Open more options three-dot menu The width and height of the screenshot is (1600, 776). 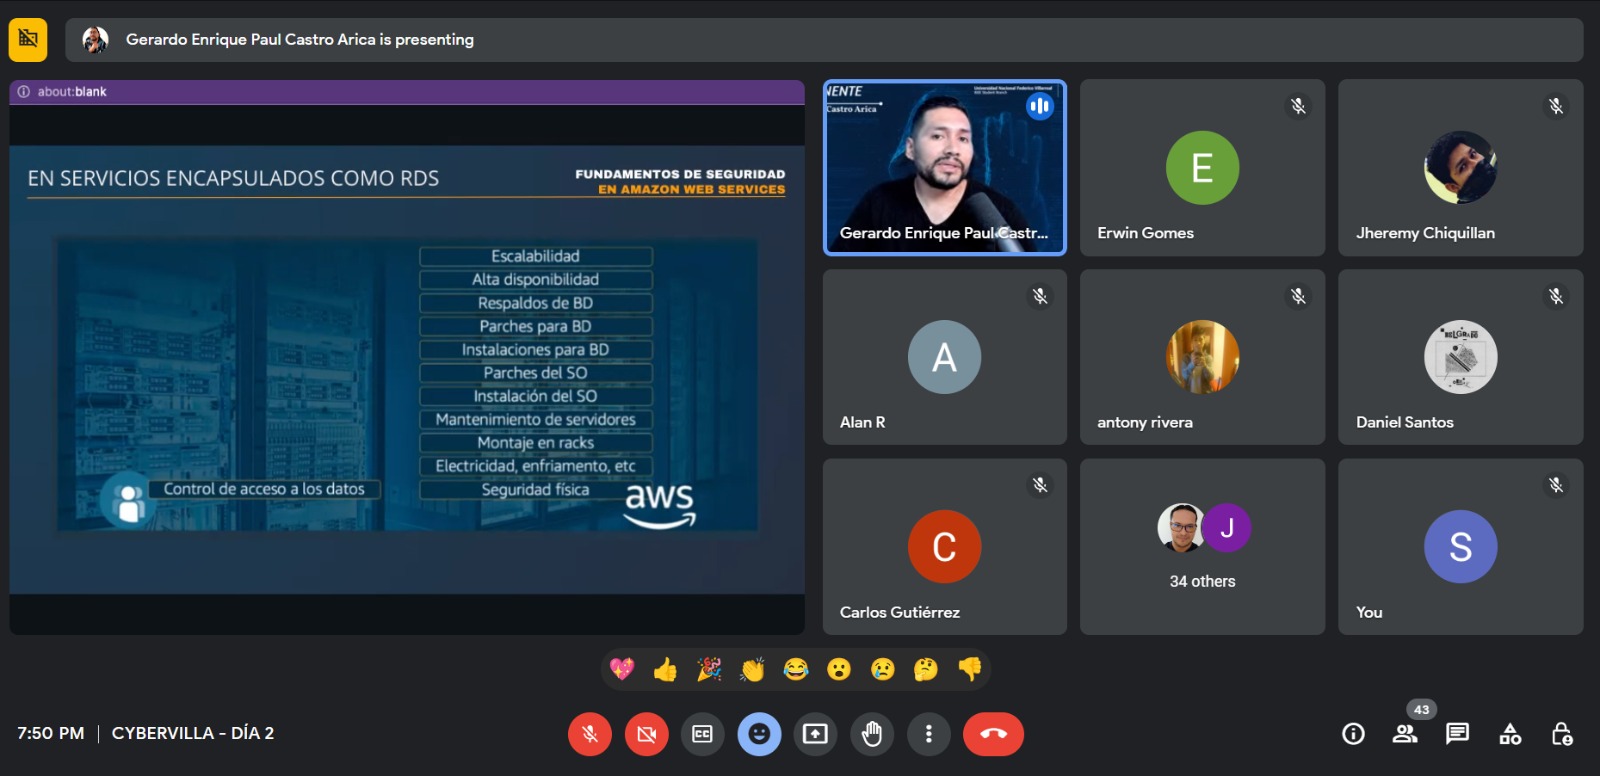tap(928, 734)
